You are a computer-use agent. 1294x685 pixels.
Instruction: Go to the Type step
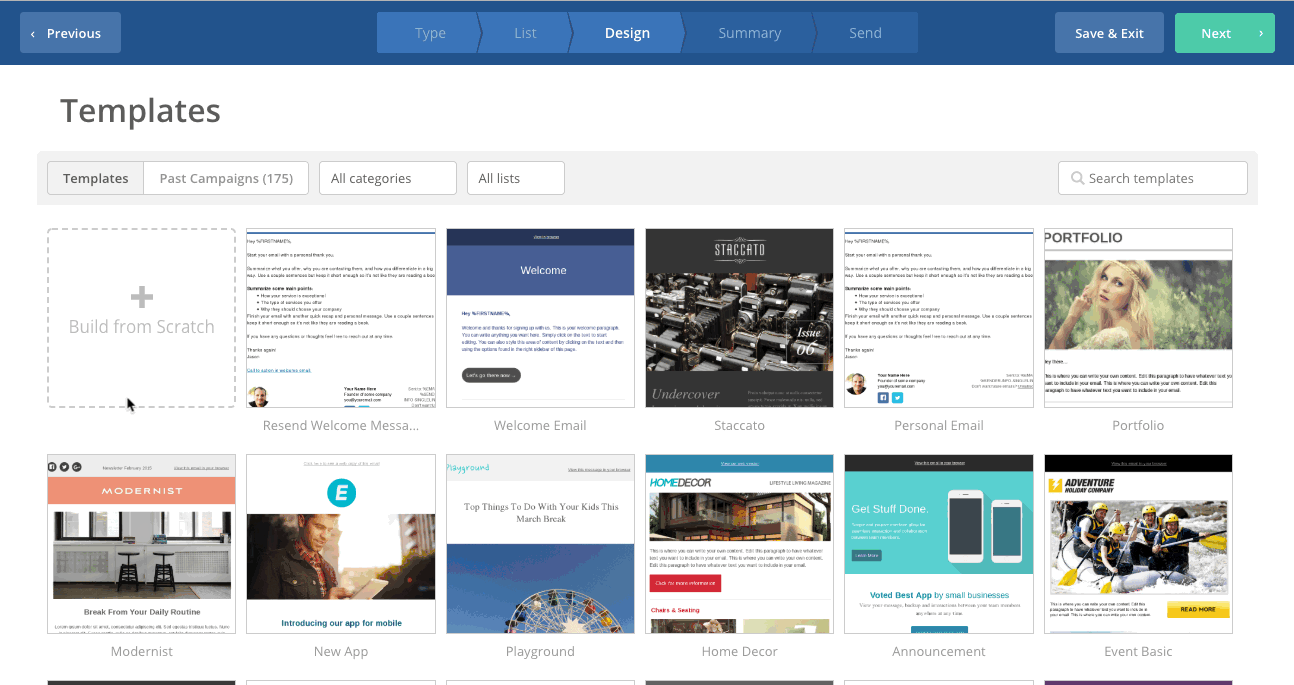pos(430,33)
